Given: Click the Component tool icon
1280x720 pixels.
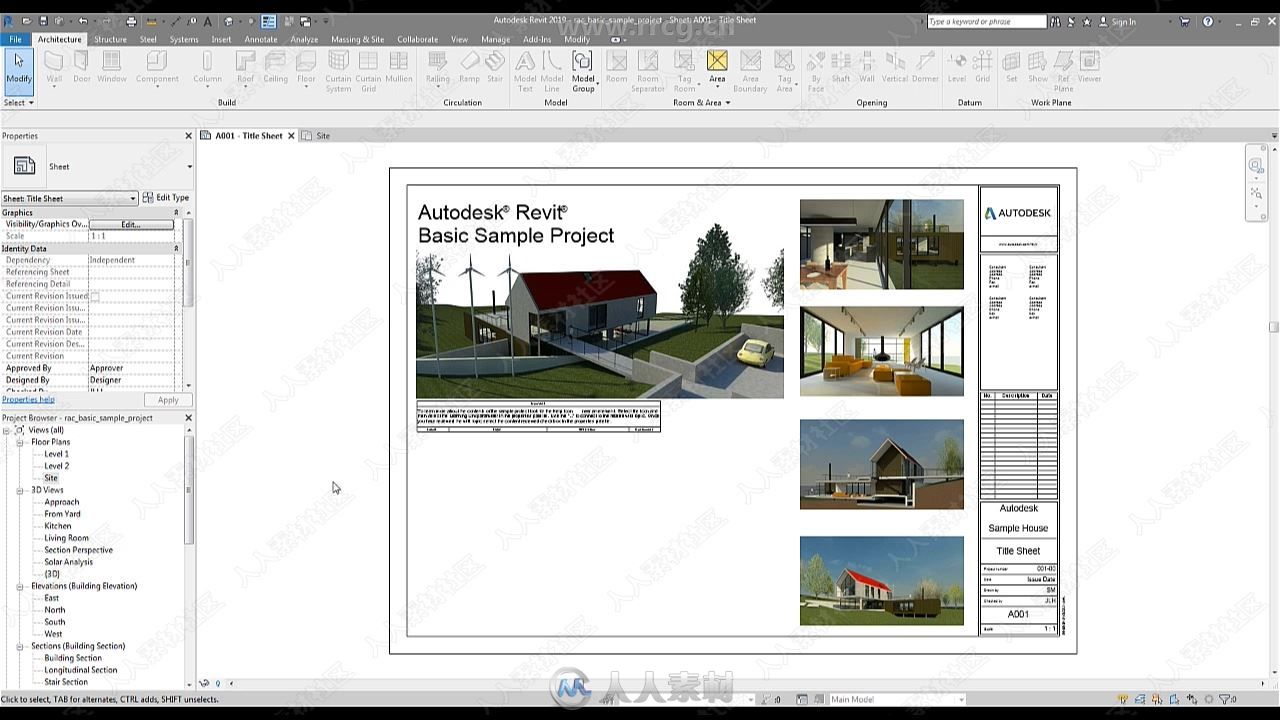Looking at the screenshot, I should coord(157,63).
